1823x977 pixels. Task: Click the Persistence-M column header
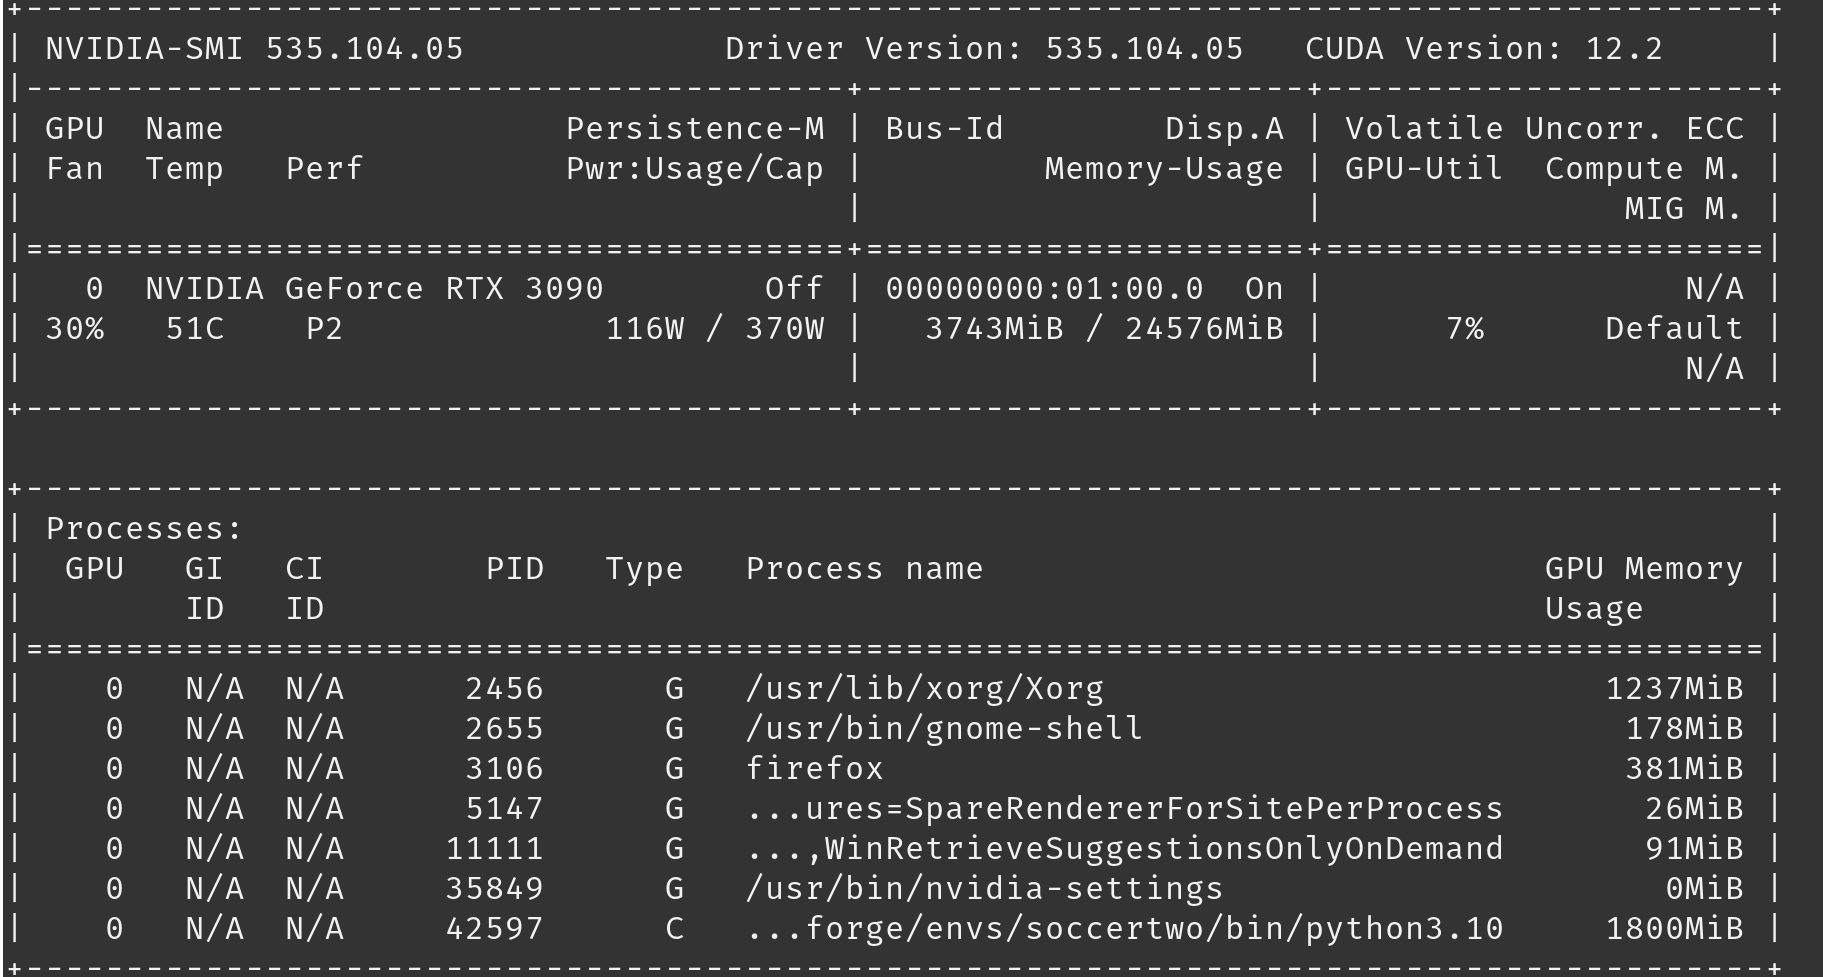coord(695,129)
